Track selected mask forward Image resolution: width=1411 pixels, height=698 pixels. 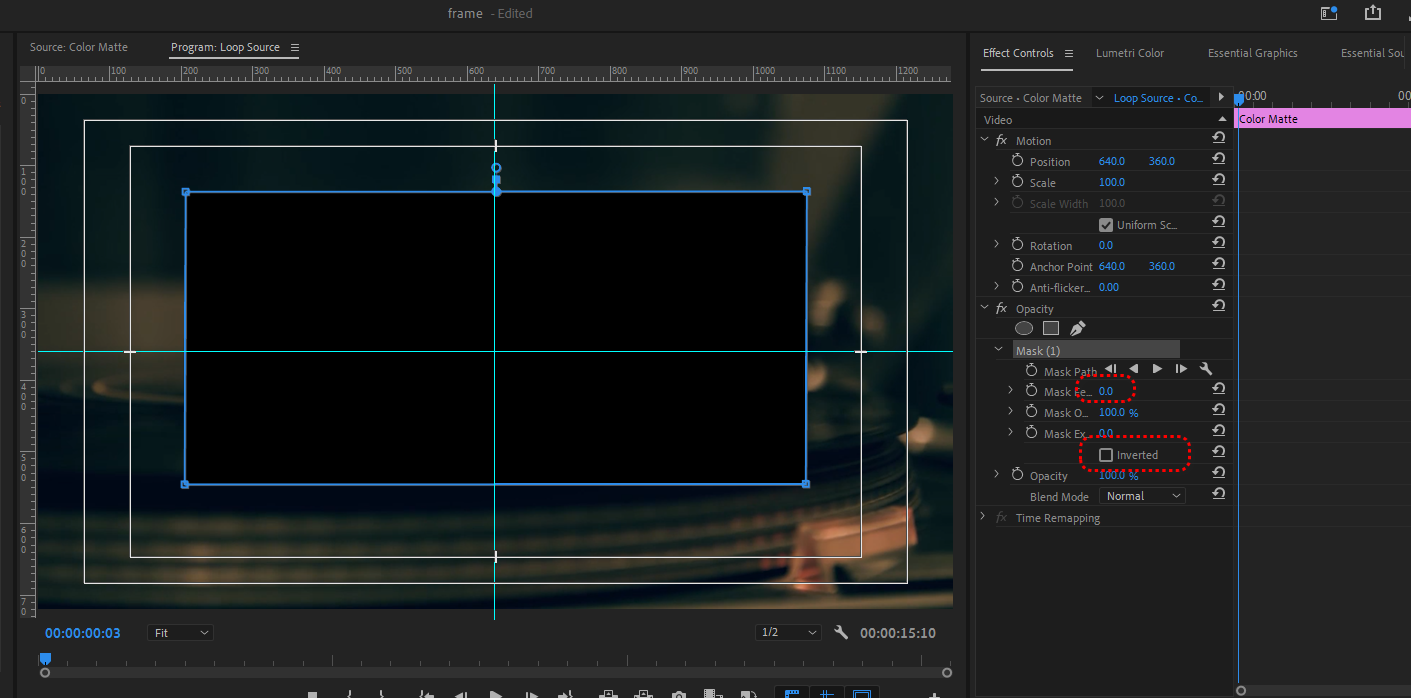(x=1157, y=369)
